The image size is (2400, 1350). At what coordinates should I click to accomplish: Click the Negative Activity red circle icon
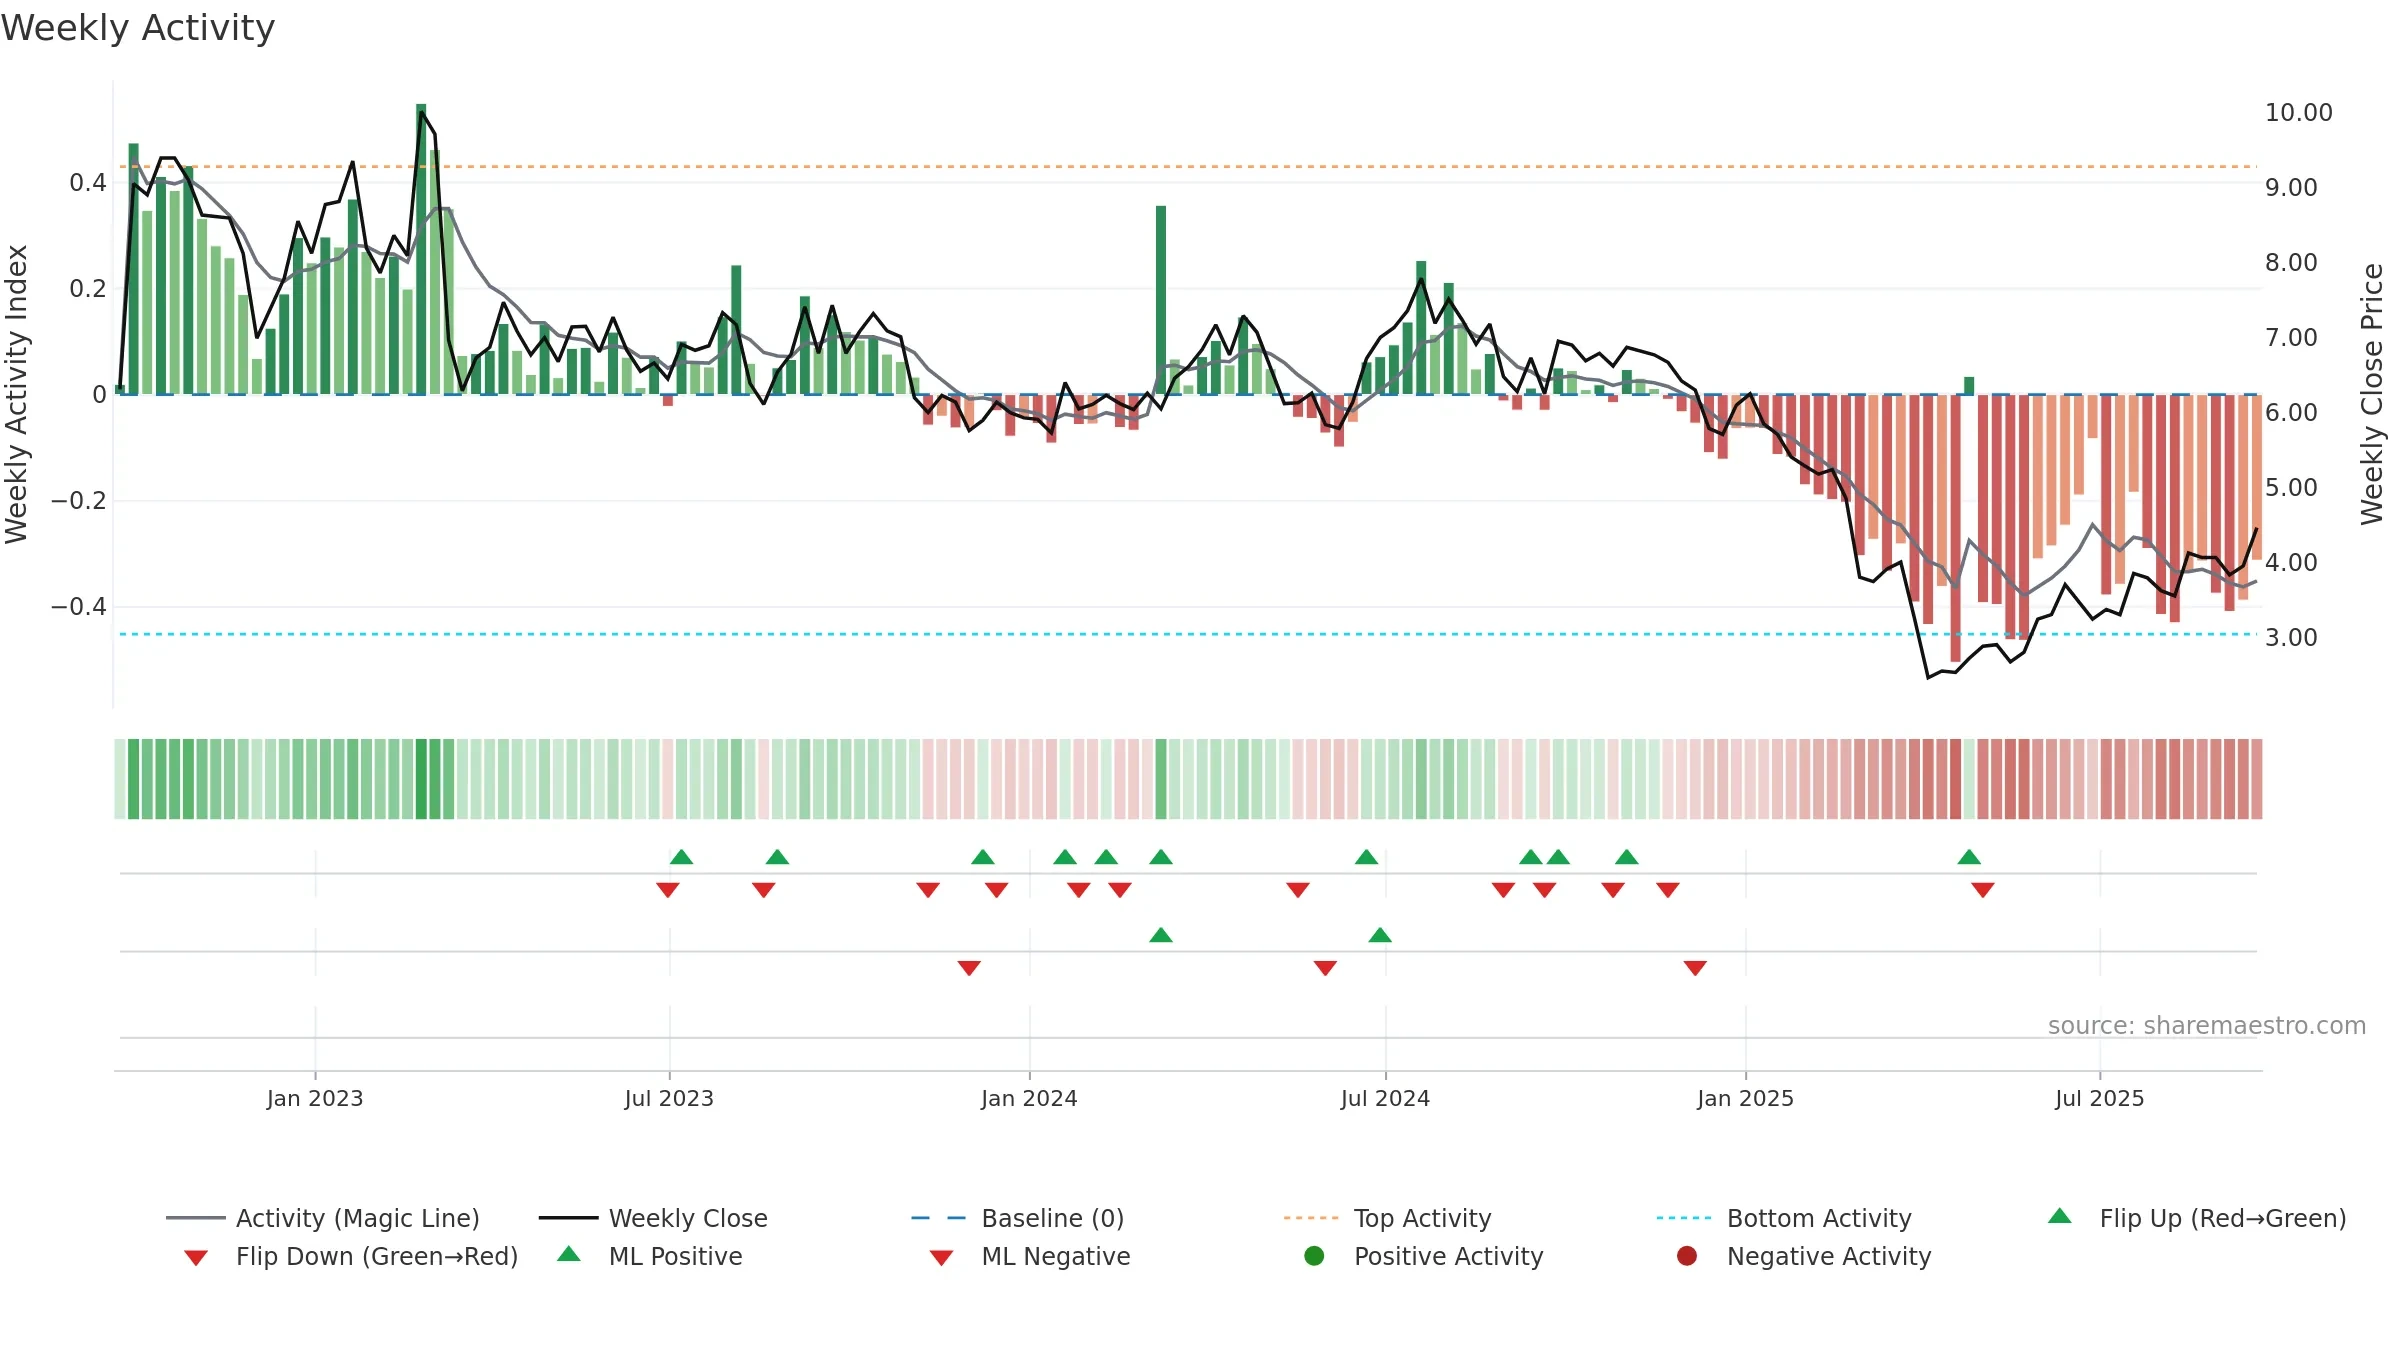[x=1687, y=1256]
